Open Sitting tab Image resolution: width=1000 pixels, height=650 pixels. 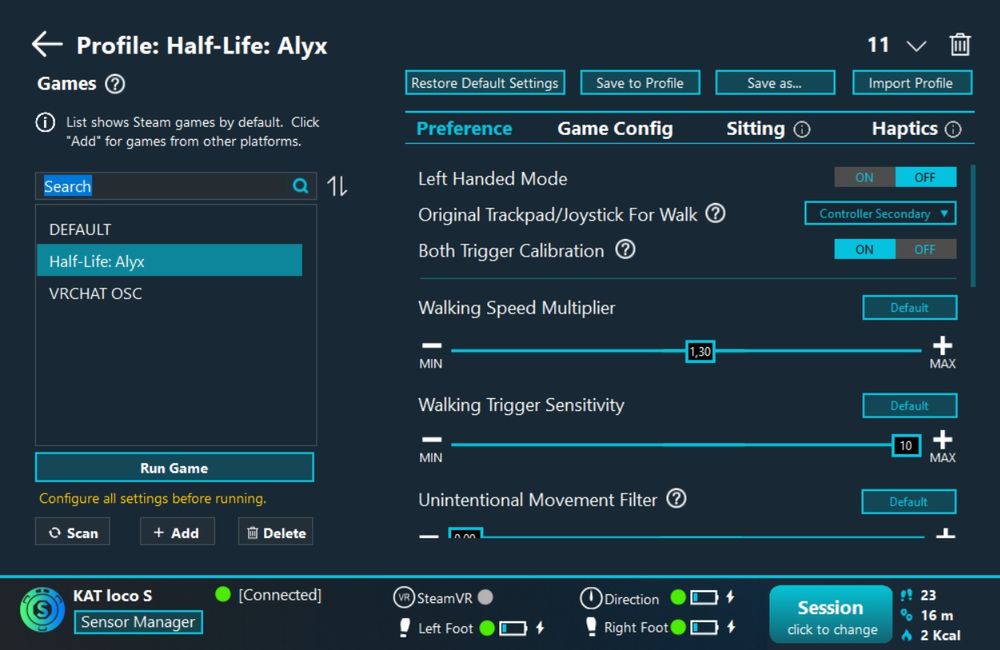(755, 128)
